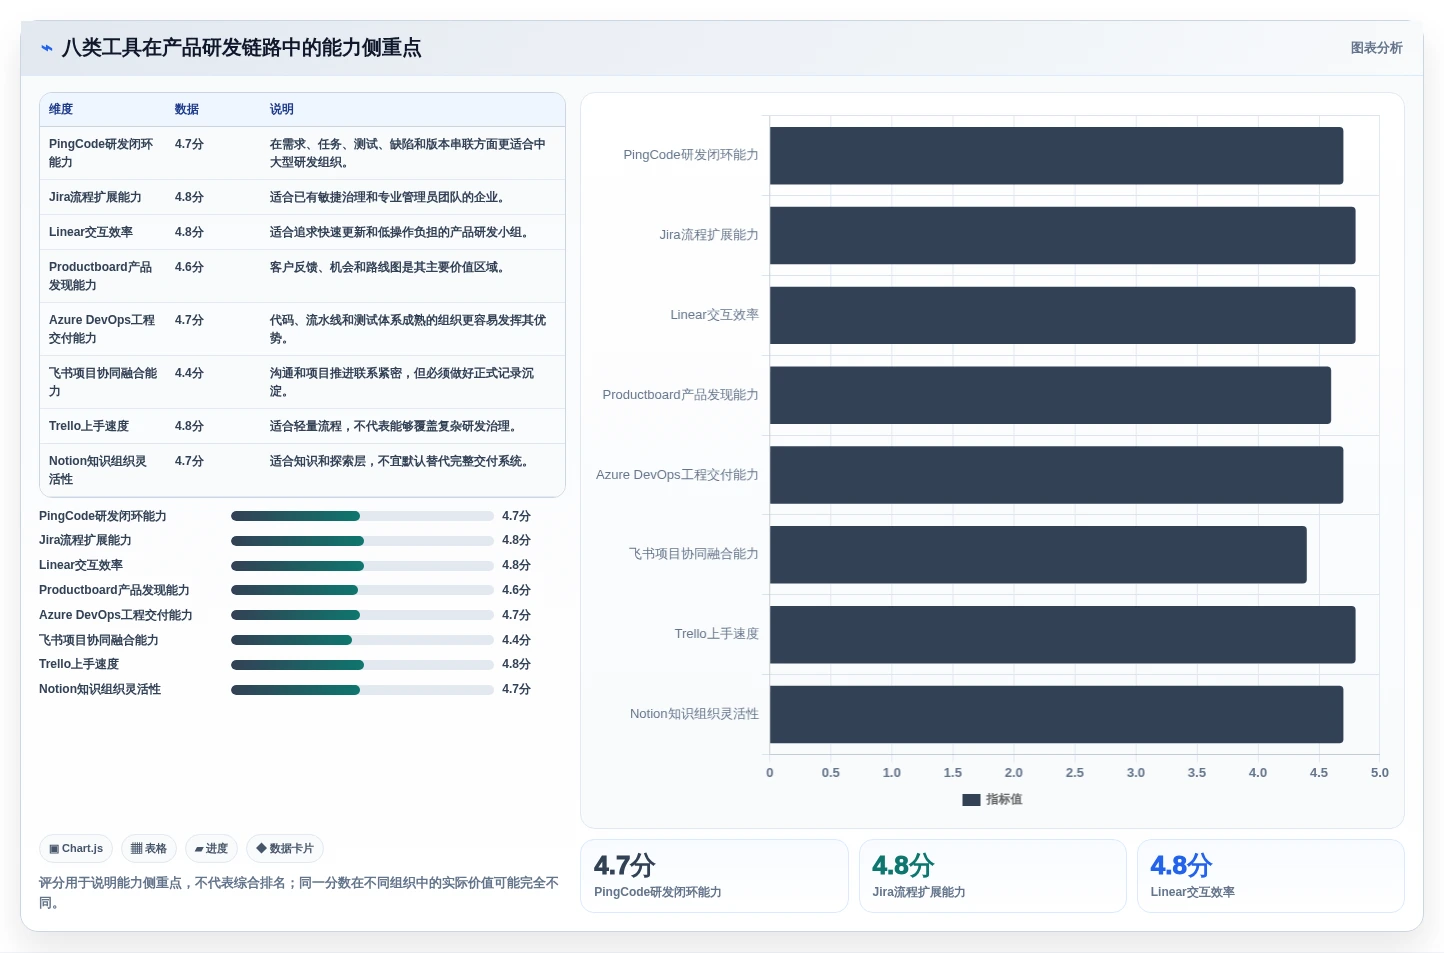Click the Trello上手速度 progress bar
This screenshot has width=1444, height=953.
[x=362, y=665]
